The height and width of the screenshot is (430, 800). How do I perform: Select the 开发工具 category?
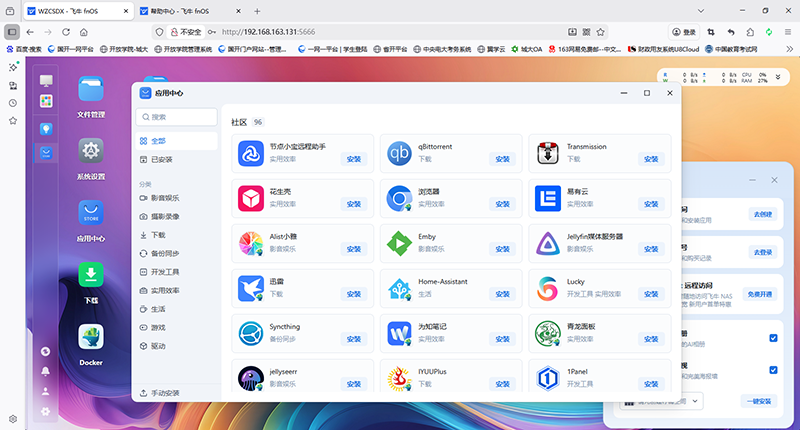[177, 272]
